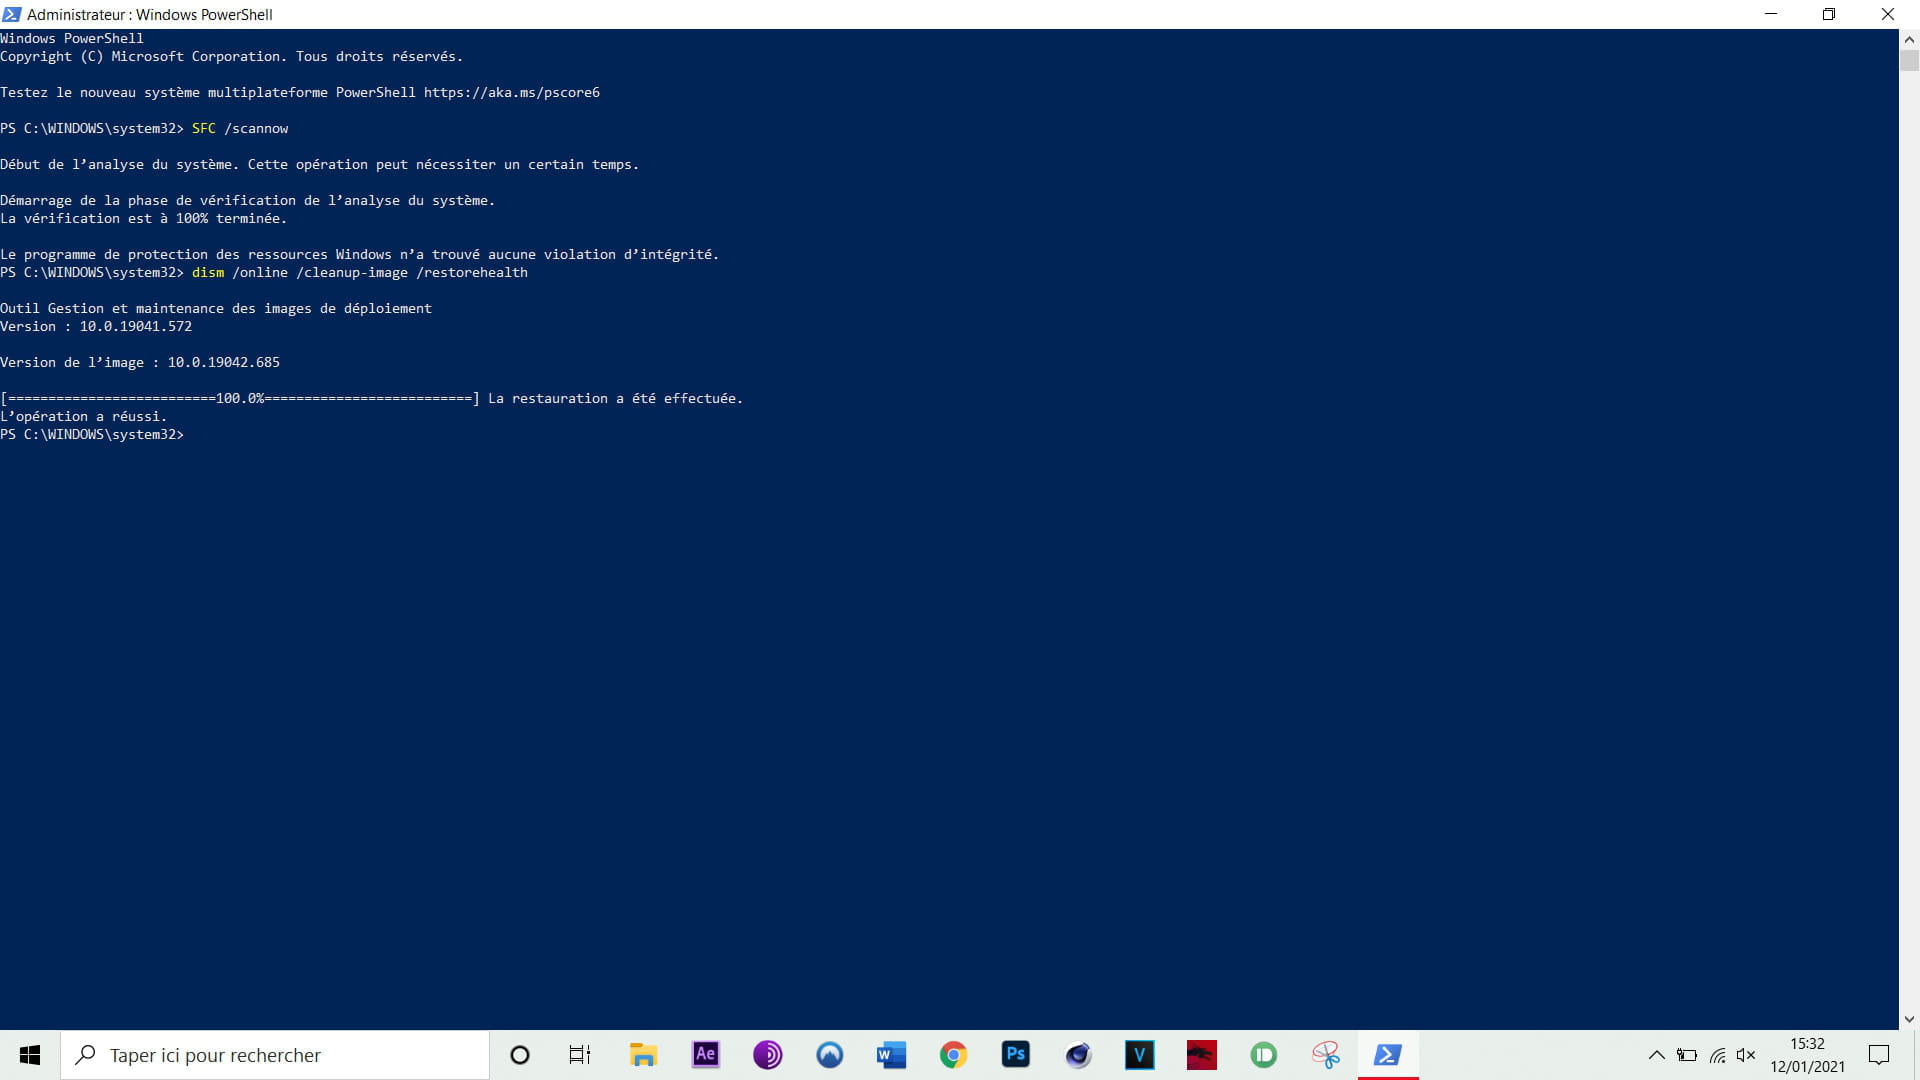Open the V app icon on taskbar
Viewport: 1920px width, 1080px height.
click(x=1139, y=1055)
